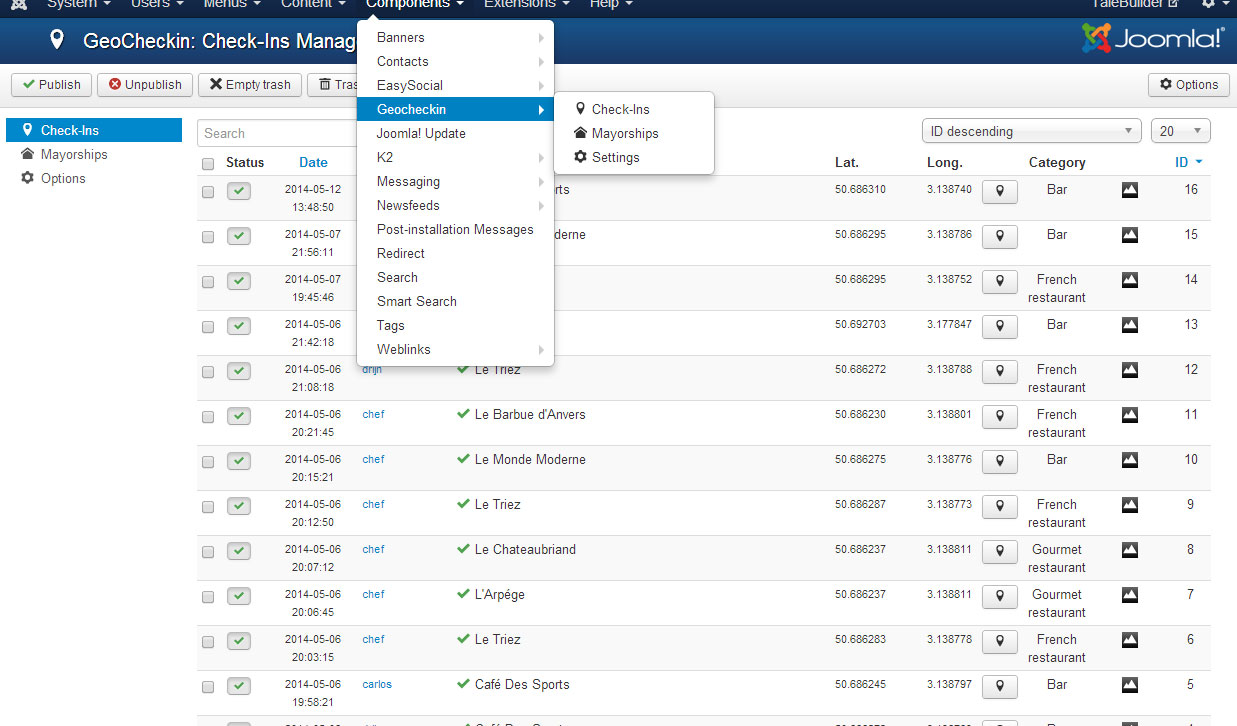The width and height of the screenshot is (1237, 726).
Task: Check the select-all checkbox in table header
Action: (x=208, y=164)
